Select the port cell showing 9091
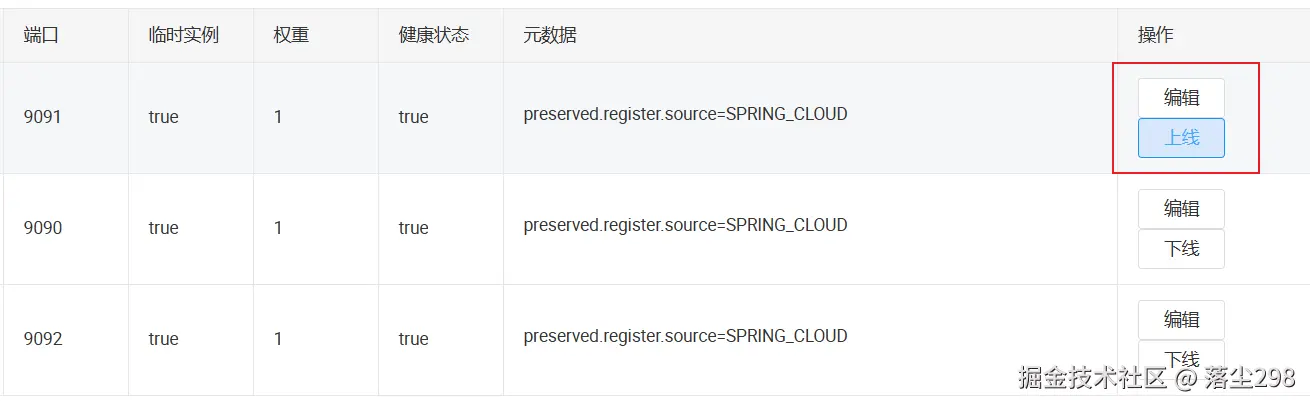This screenshot has height=406, width=1310. click(x=43, y=117)
